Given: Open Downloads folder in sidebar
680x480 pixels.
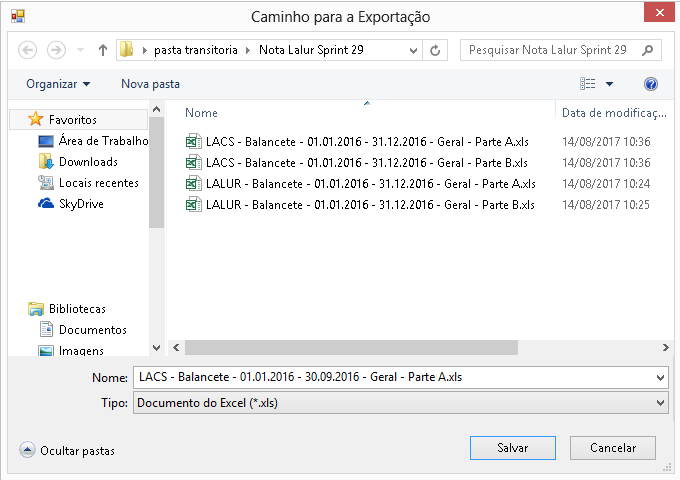Looking at the screenshot, I should click(x=88, y=162).
